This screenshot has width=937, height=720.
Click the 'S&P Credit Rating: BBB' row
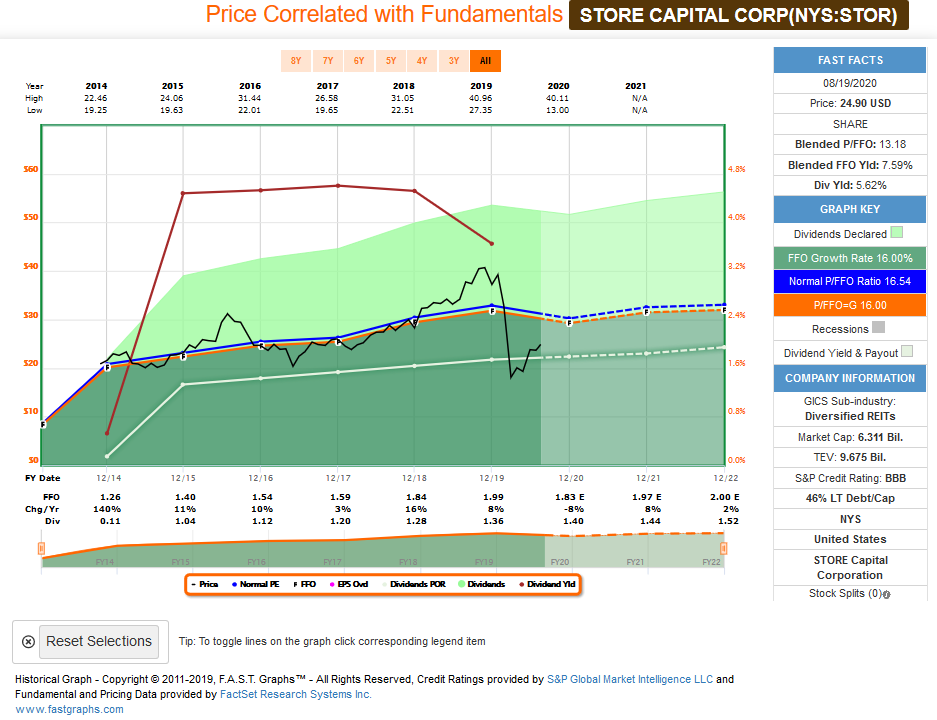click(850, 478)
